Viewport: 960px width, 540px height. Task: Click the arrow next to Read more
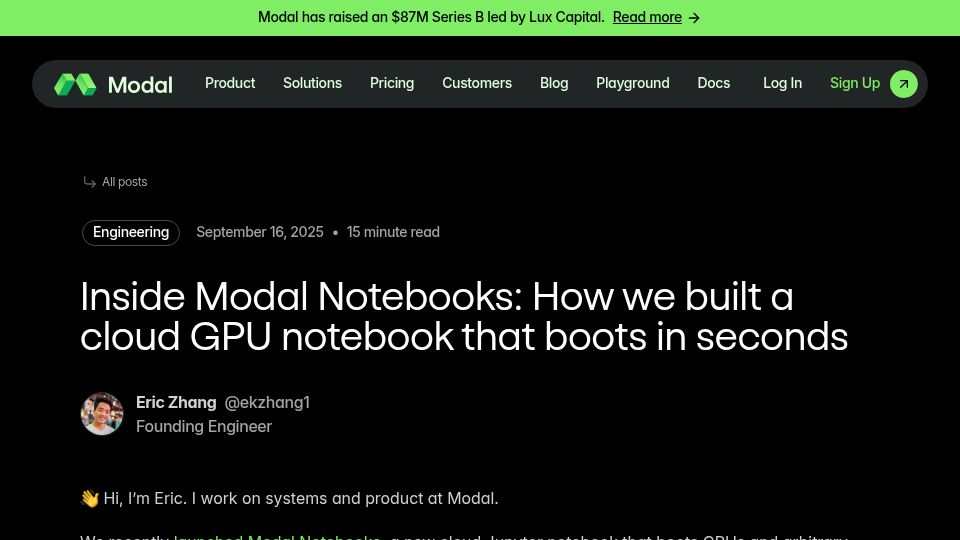point(694,18)
